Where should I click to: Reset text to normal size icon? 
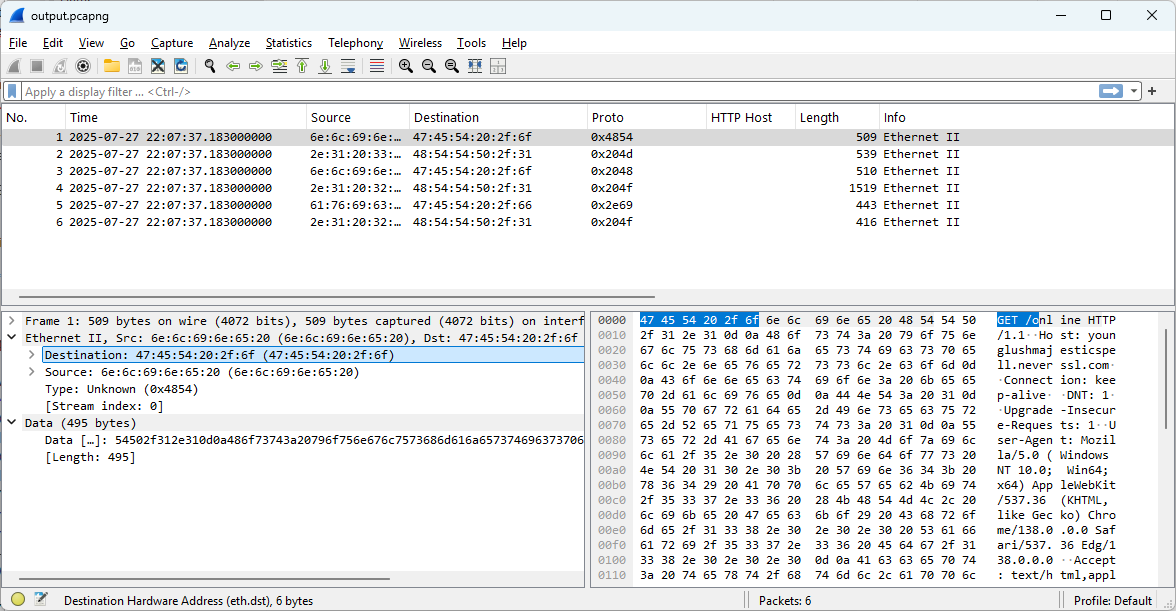point(452,66)
